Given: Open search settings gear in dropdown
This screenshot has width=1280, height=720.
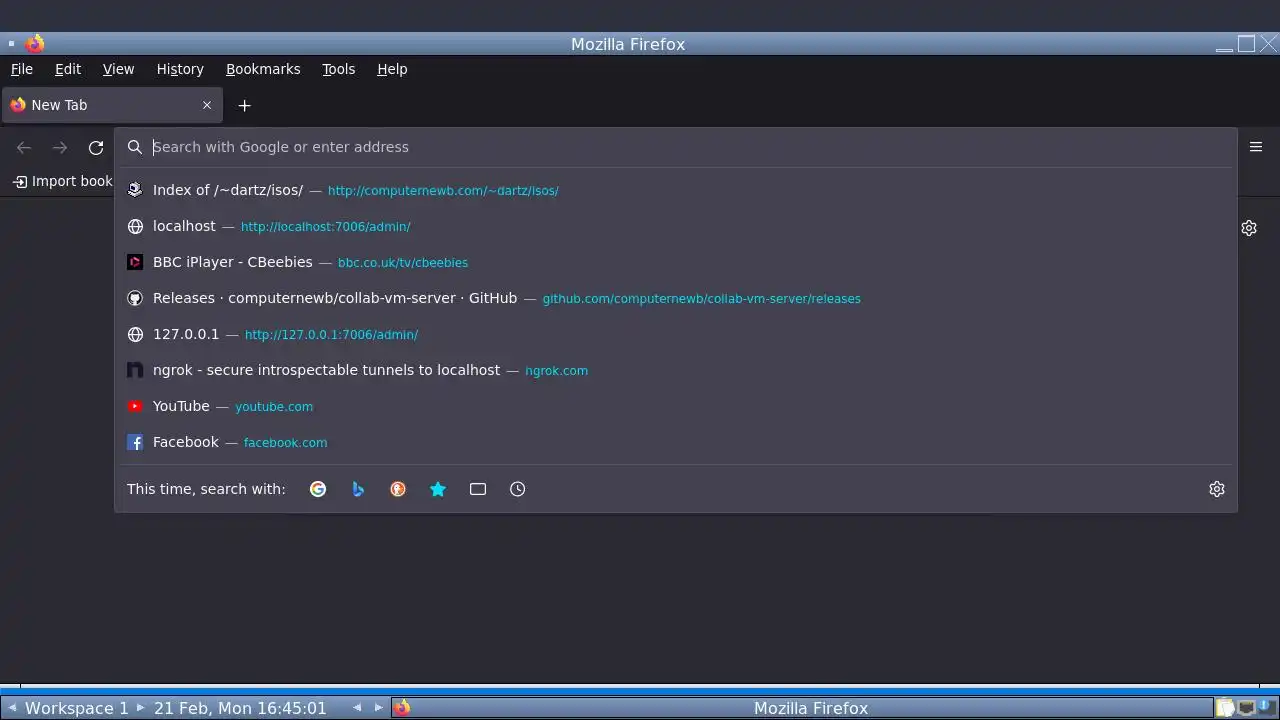Looking at the screenshot, I should point(1217,489).
